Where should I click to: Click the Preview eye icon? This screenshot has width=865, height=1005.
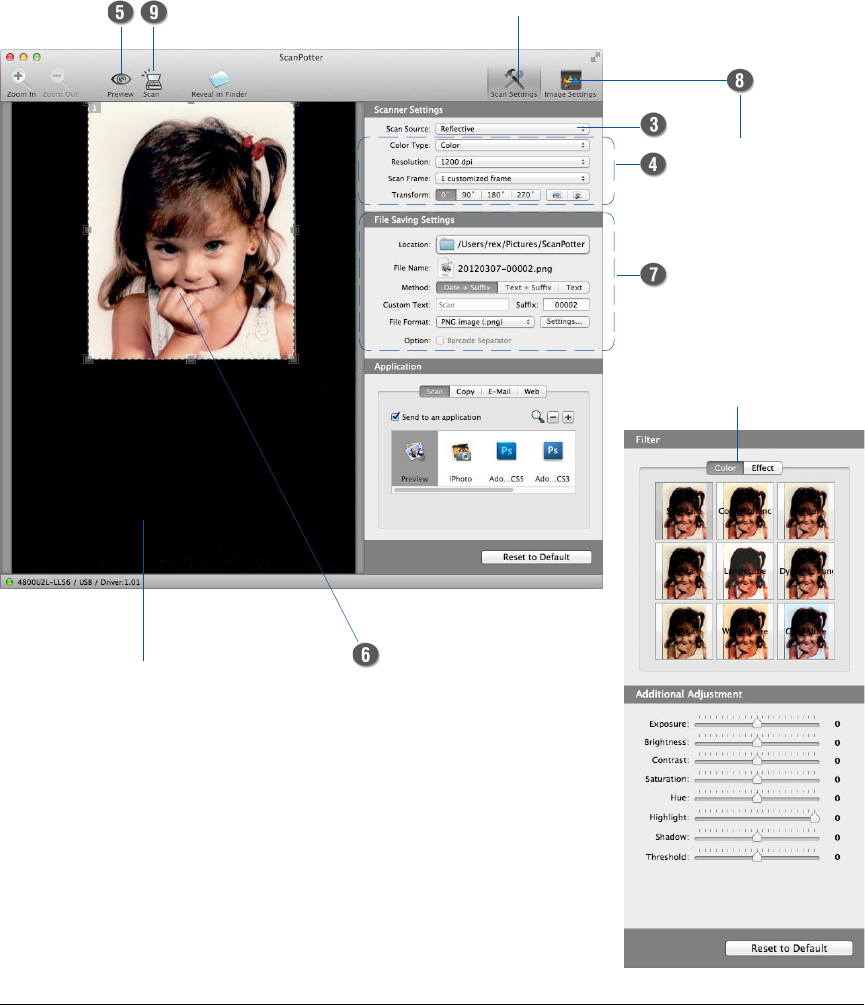tap(120, 78)
